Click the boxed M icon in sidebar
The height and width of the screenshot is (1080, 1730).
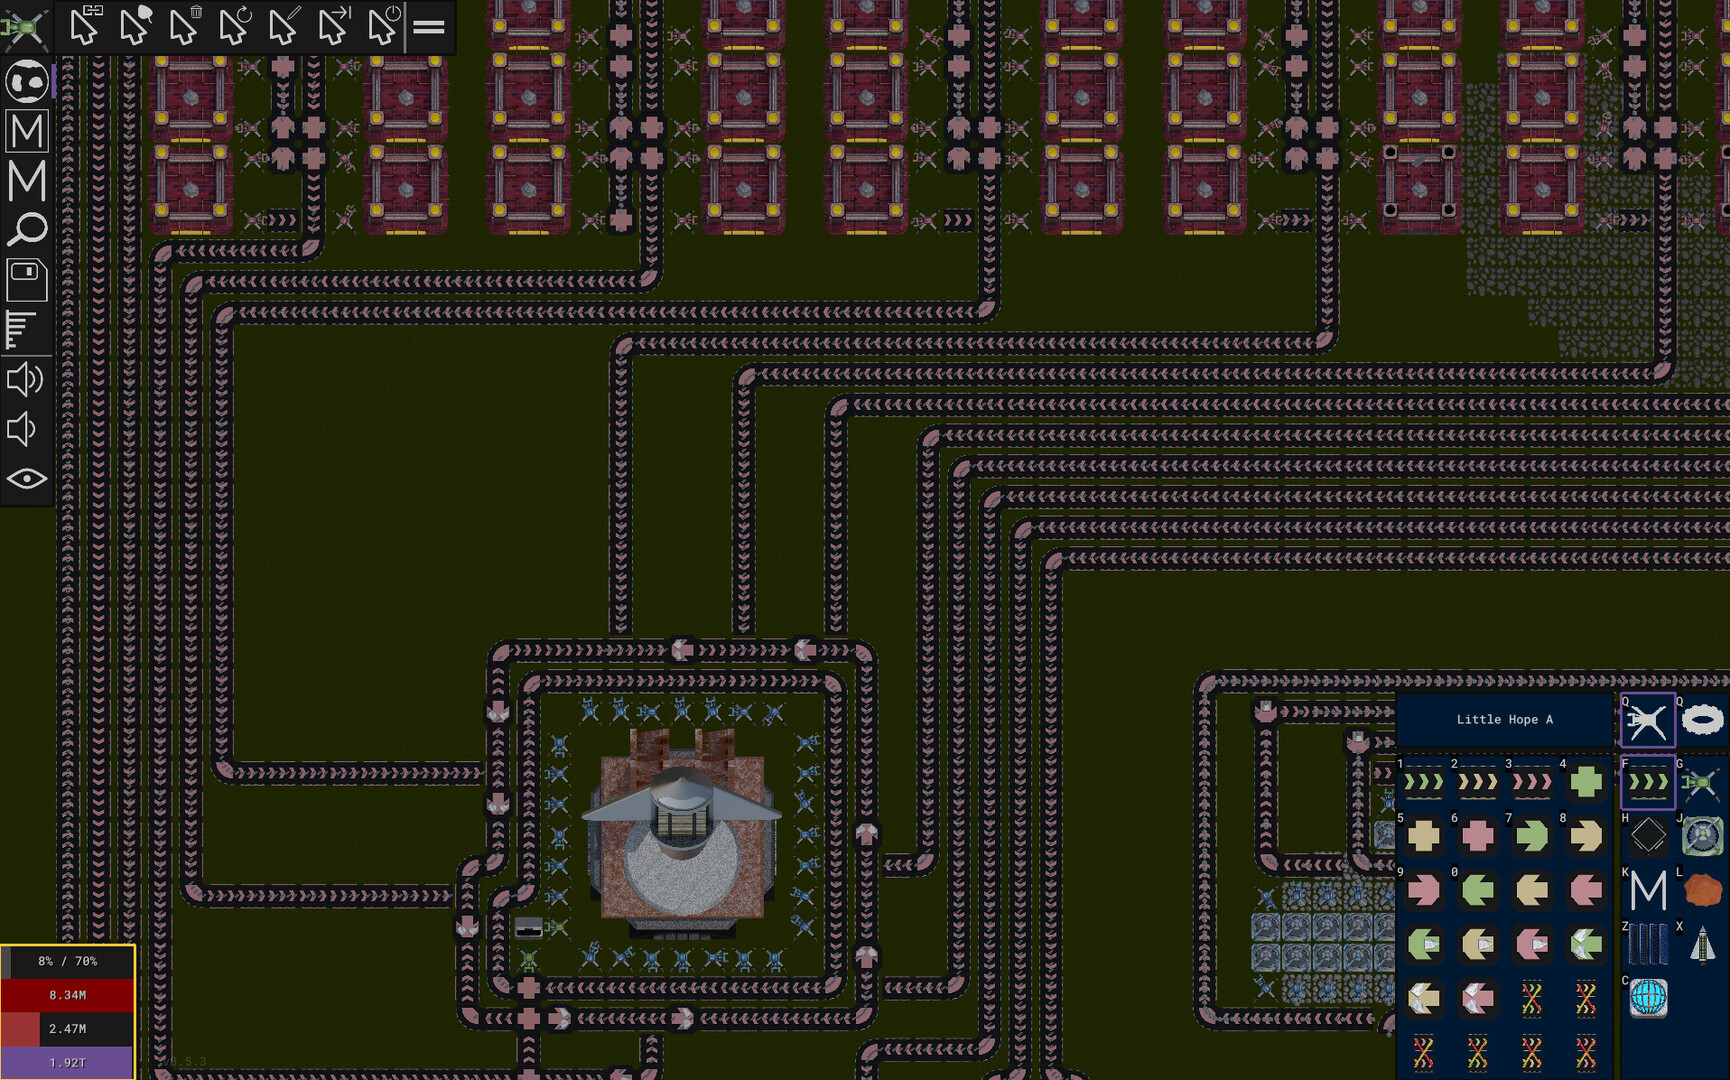[x=27, y=131]
